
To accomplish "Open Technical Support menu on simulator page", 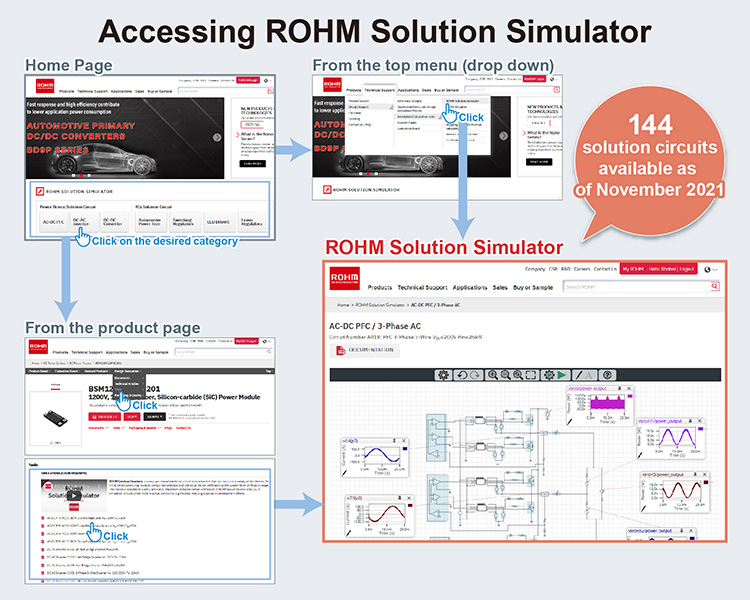I will [x=422, y=288].
